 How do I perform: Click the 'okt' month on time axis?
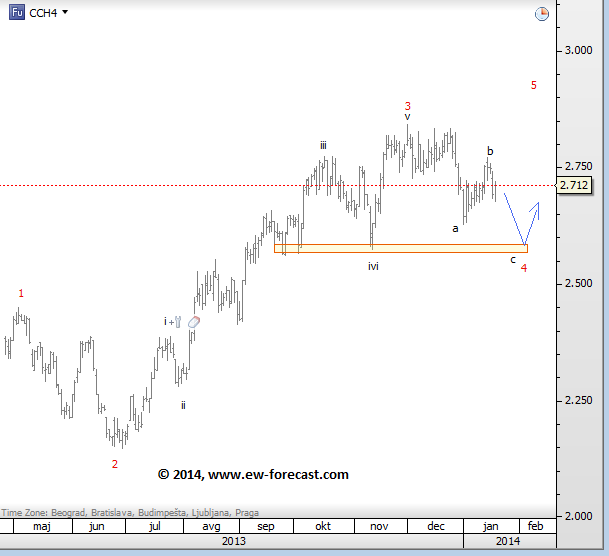pyautogui.click(x=323, y=525)
